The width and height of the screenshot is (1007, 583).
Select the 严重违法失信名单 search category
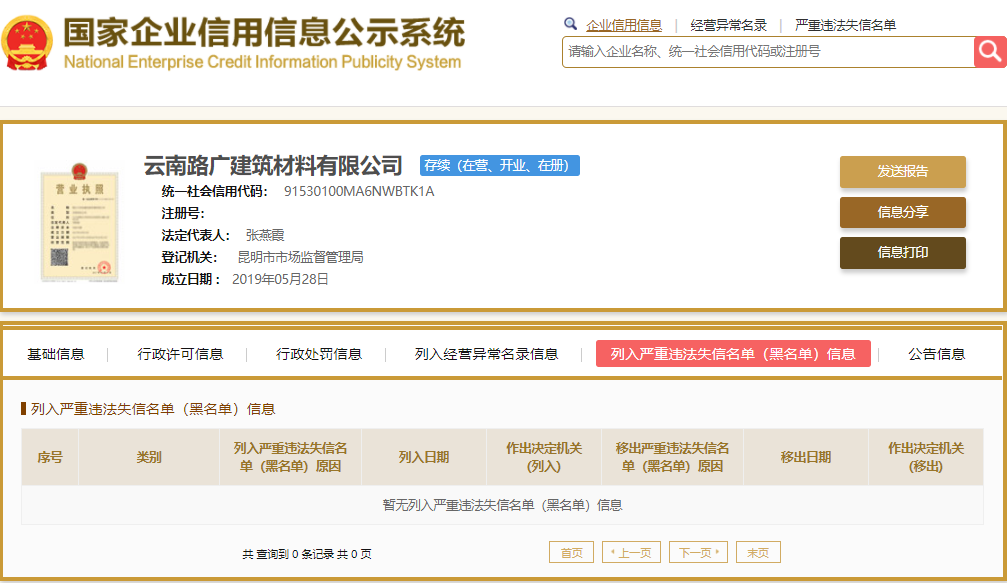pyautogui.click(x=845, y=25)
